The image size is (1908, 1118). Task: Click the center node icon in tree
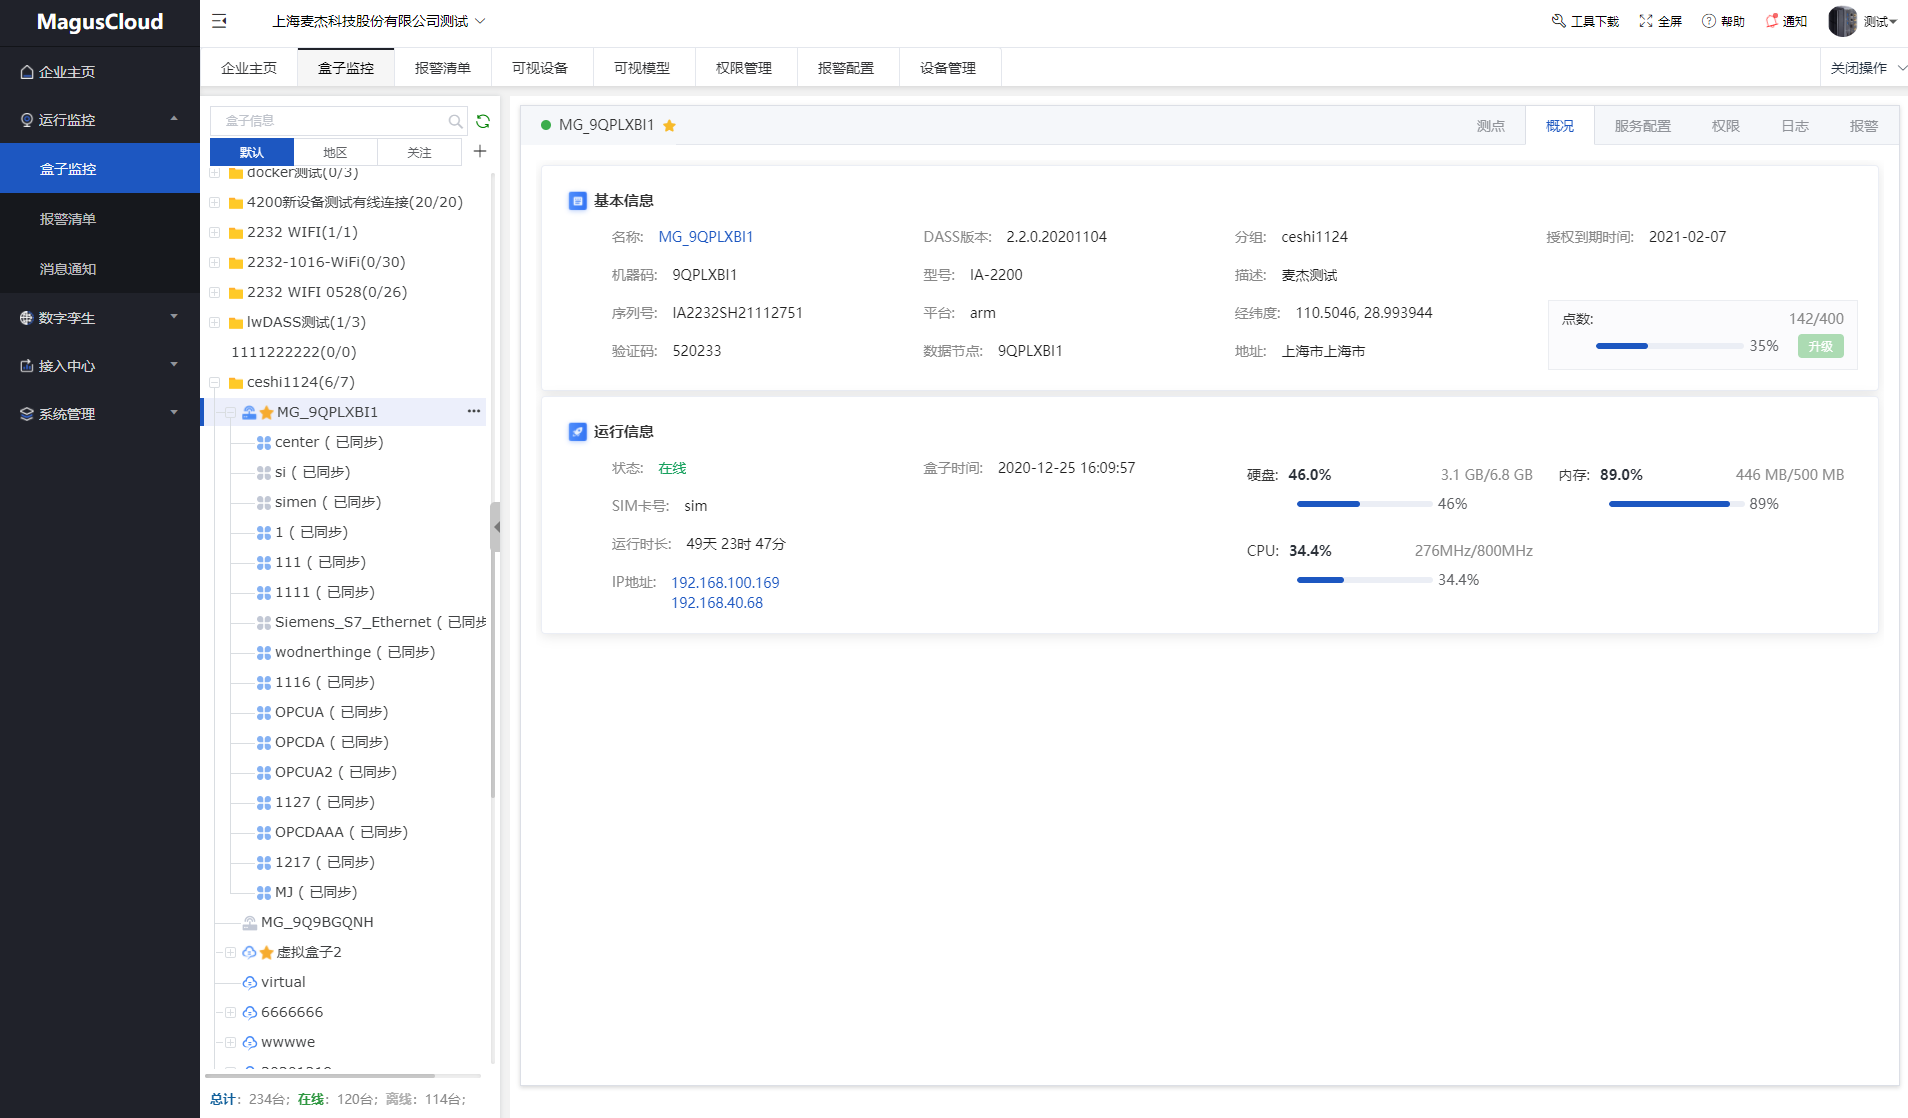point(264,442)
